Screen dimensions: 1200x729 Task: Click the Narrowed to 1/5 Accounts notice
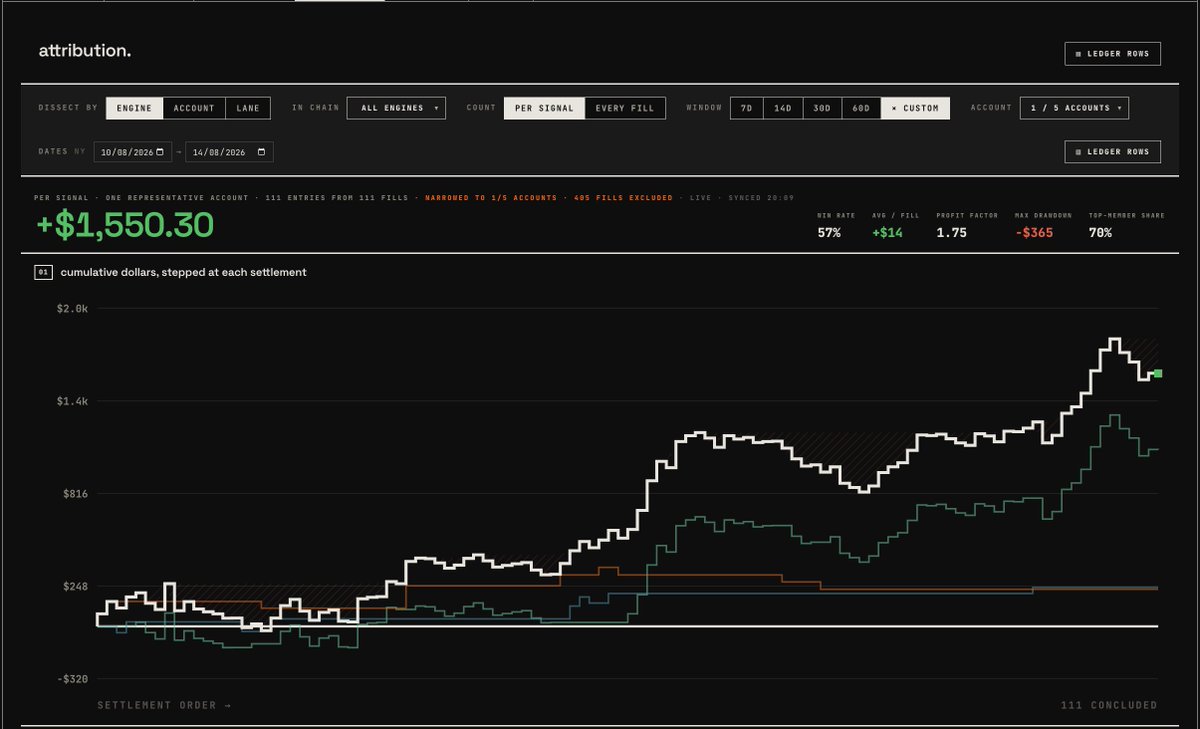491,198
